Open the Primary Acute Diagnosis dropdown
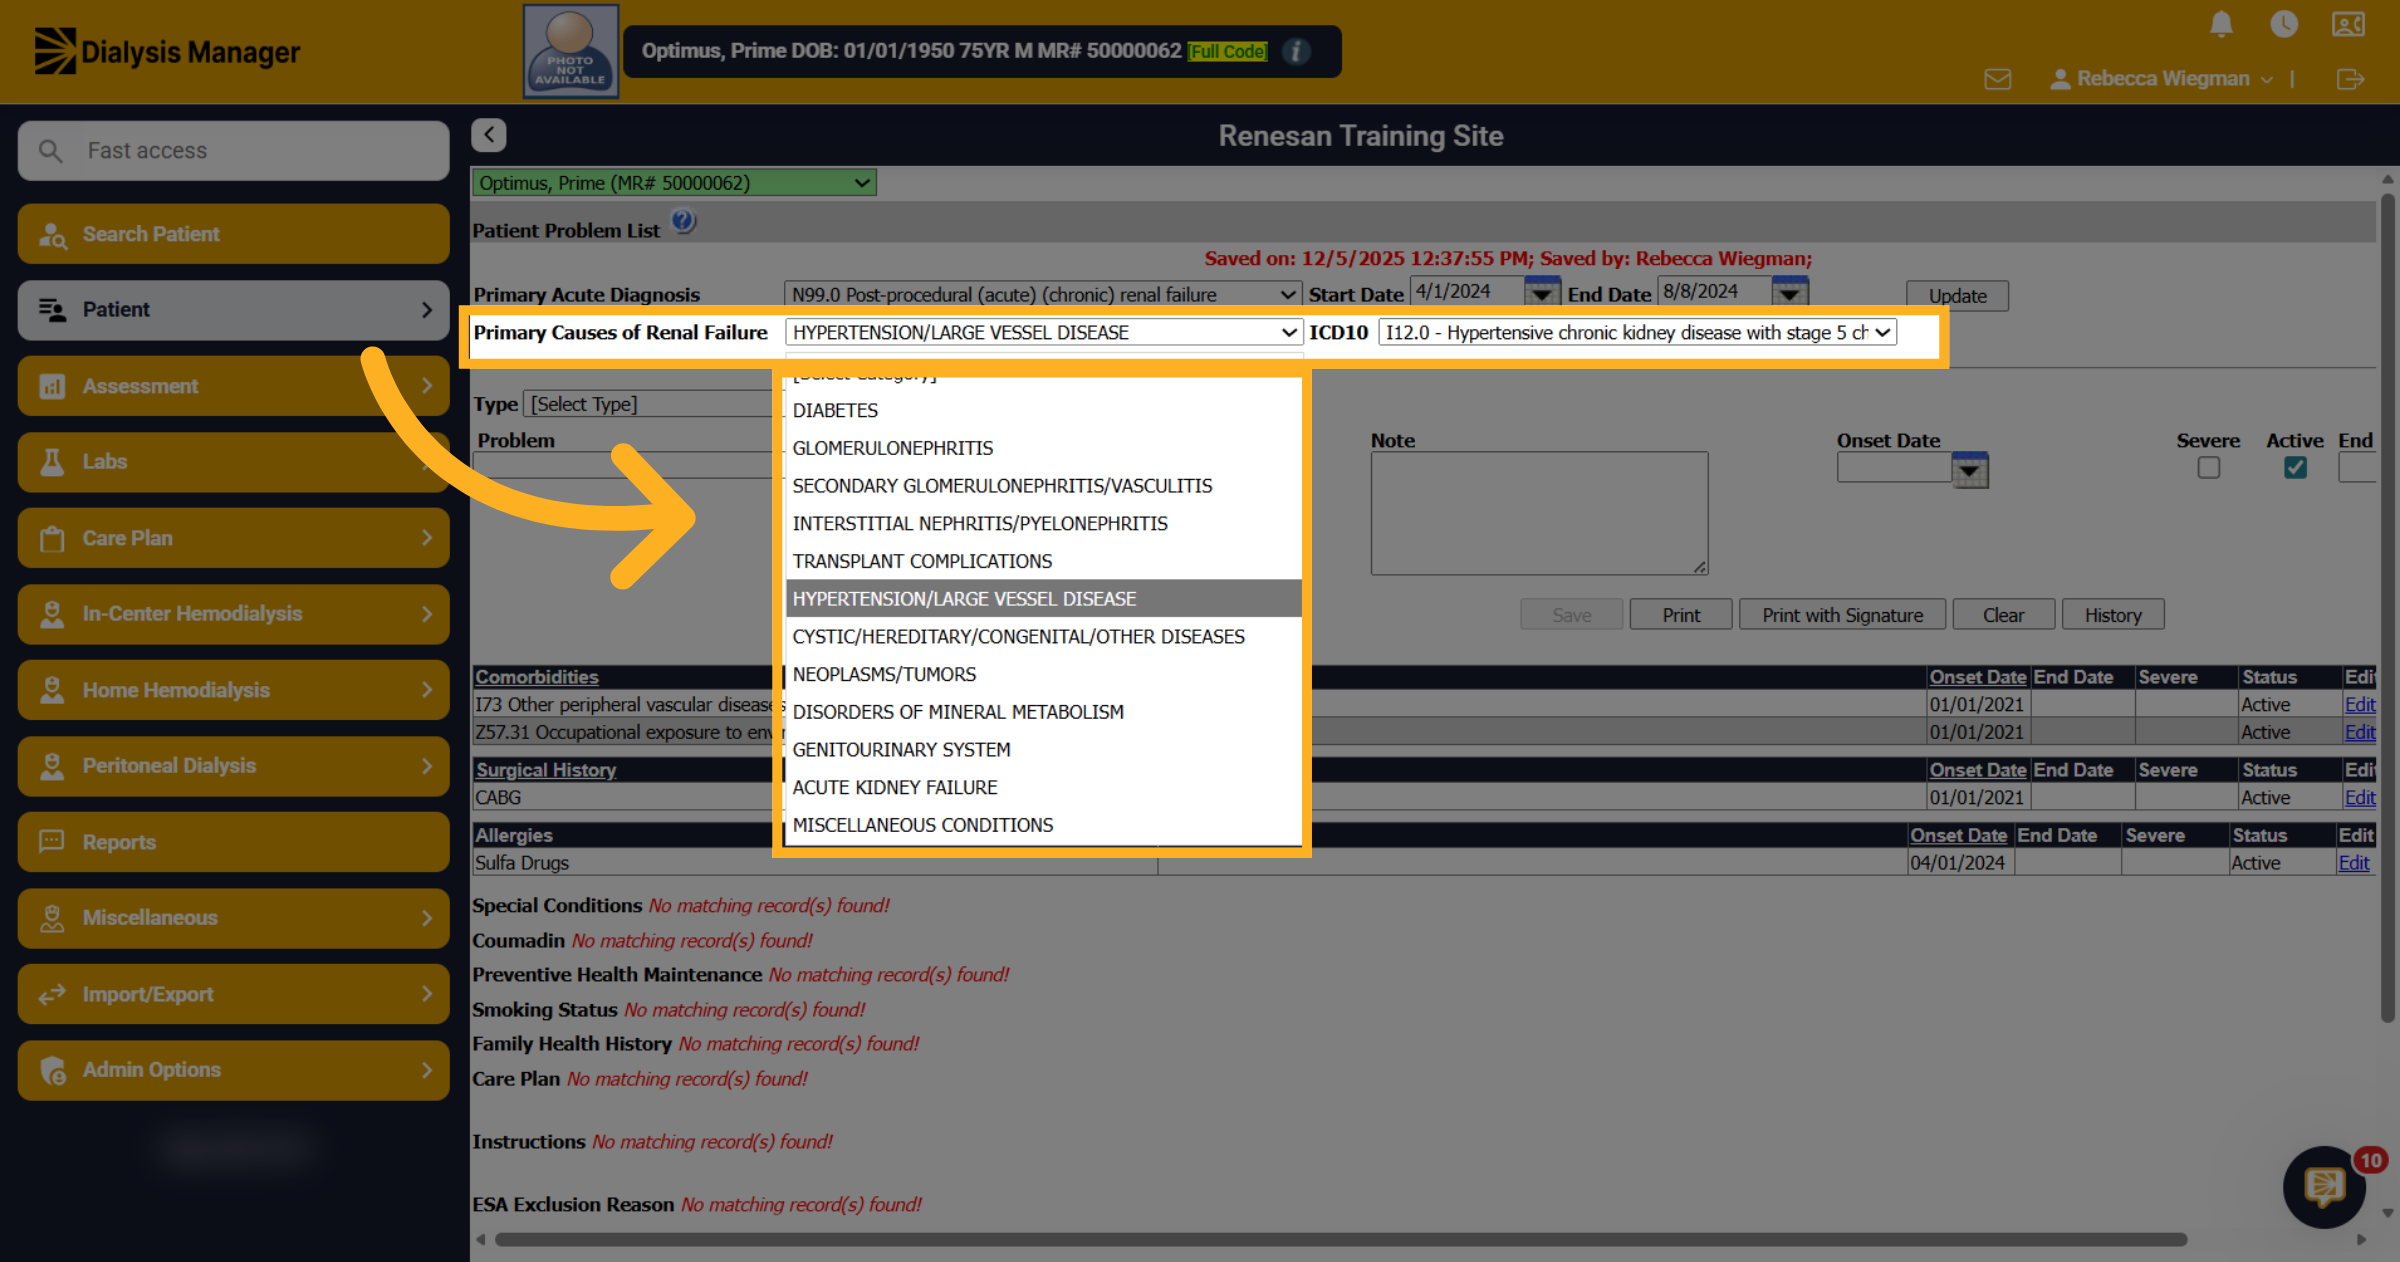Screen dimensions: 2400x1262 [1042, 295]
